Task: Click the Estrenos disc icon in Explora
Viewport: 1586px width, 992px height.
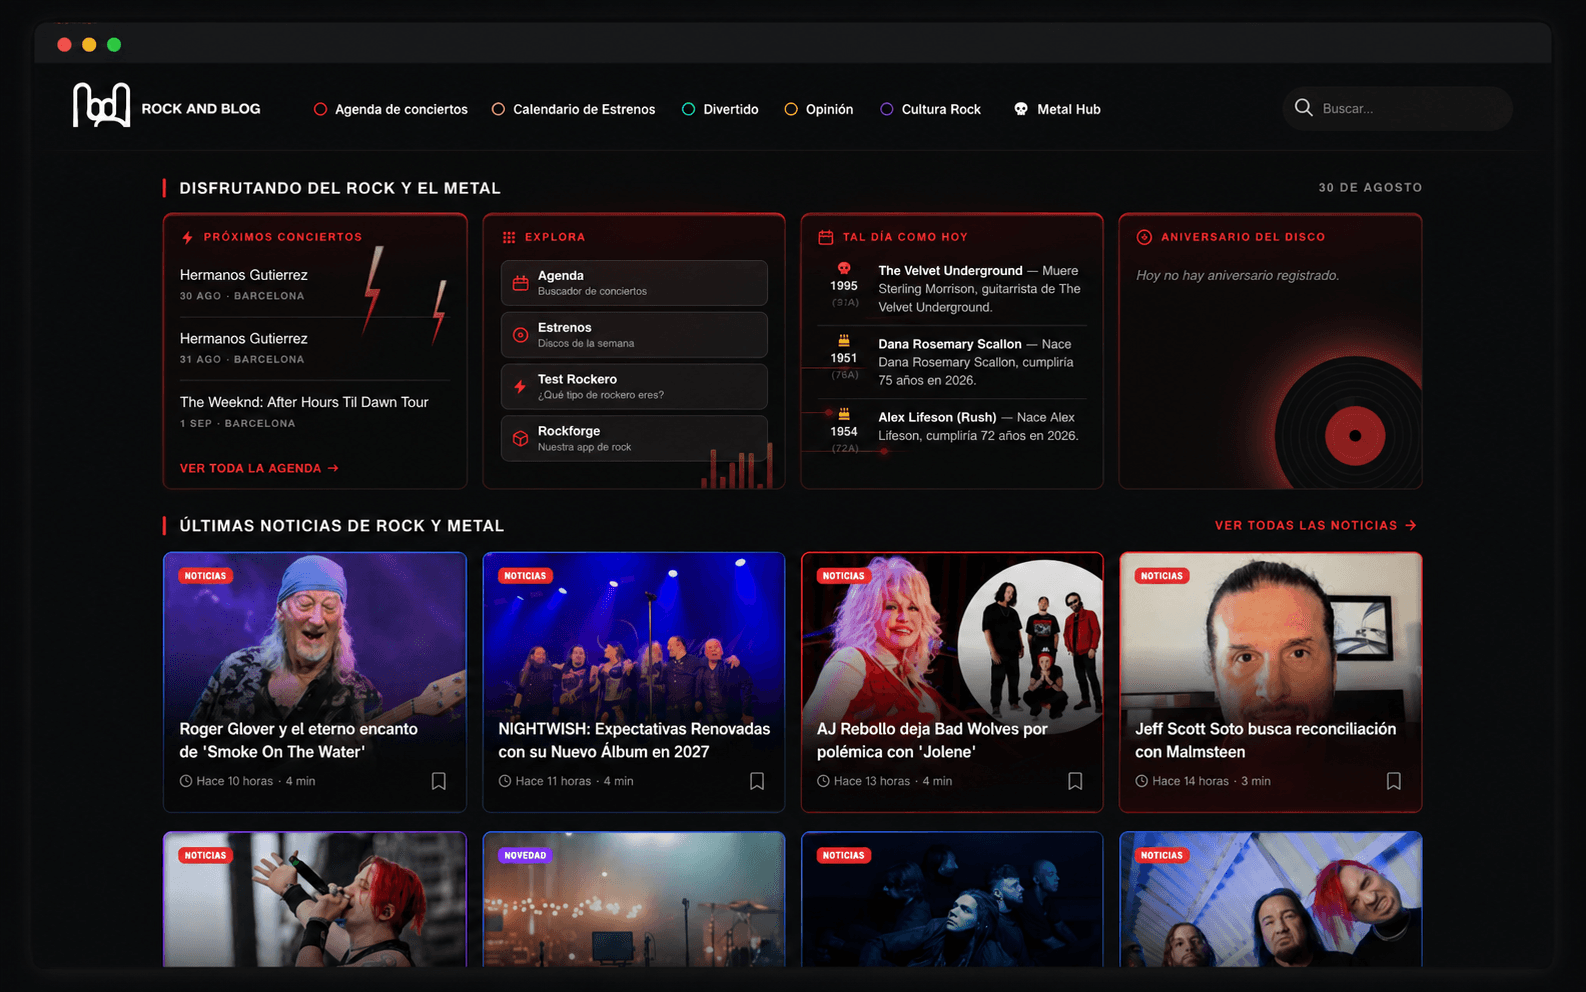Action: [x=520, y=335]
